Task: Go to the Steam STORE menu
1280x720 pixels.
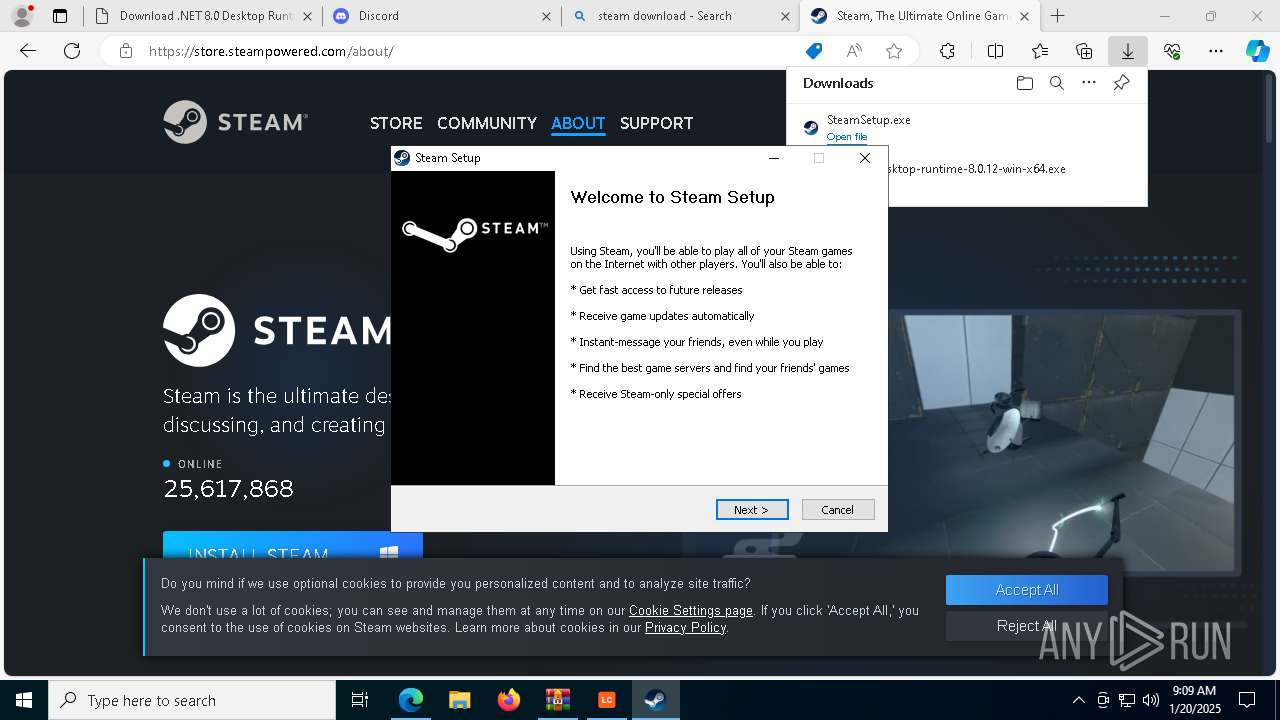Action: [x=396, y=123]
